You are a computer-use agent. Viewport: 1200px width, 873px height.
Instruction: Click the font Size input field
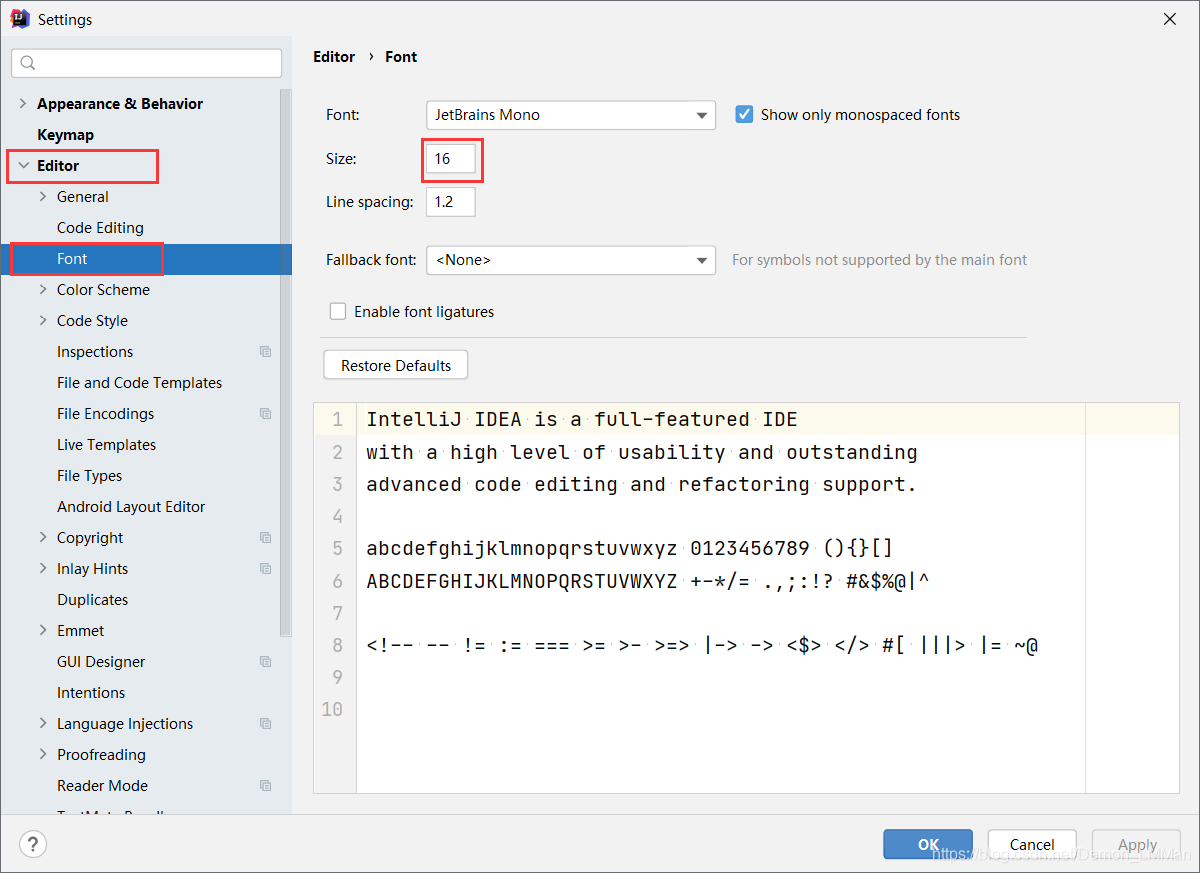point(450,159)
